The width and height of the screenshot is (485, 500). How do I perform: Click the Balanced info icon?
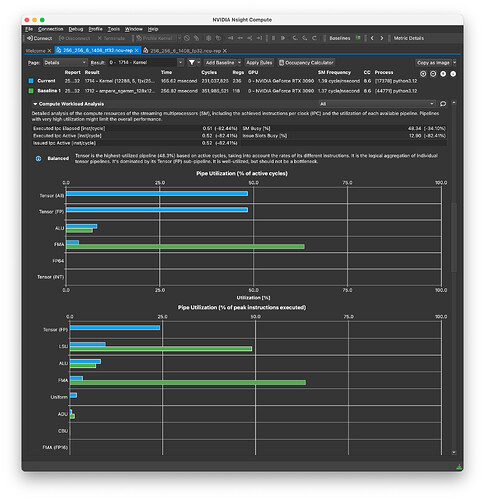[38, 159]
